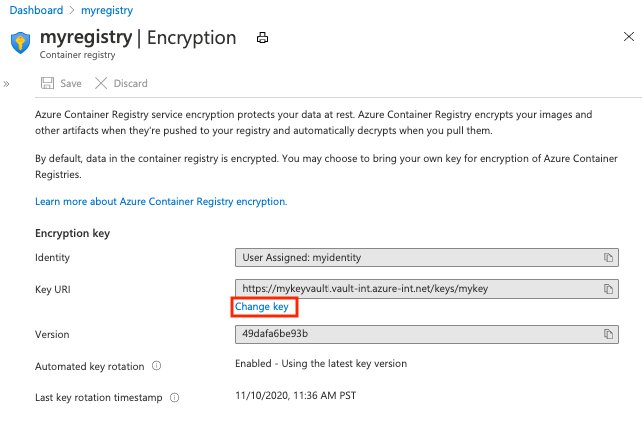Click the myregistry container registry icon
644x421 pixels.
coord(20,43)
